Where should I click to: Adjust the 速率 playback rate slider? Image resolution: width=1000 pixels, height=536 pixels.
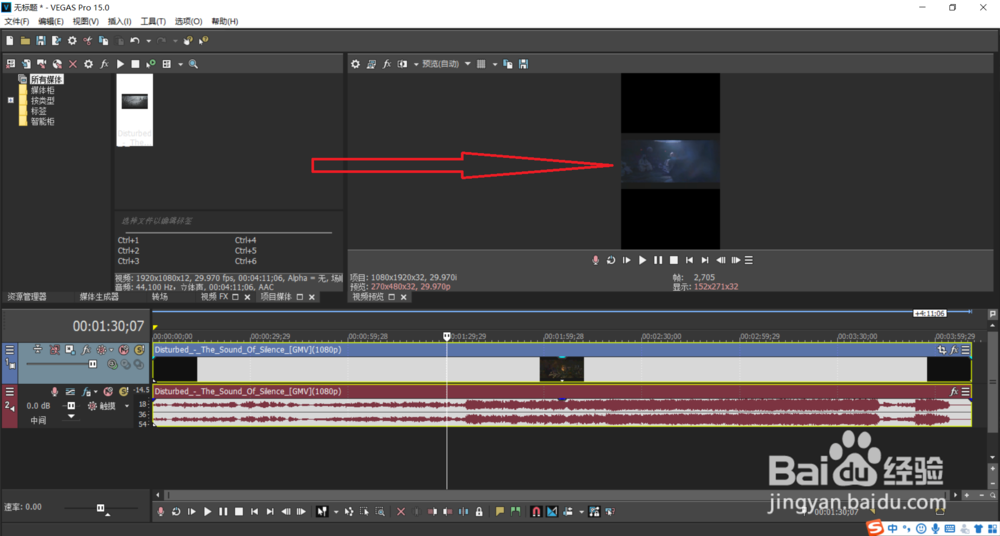pos(100,508)
